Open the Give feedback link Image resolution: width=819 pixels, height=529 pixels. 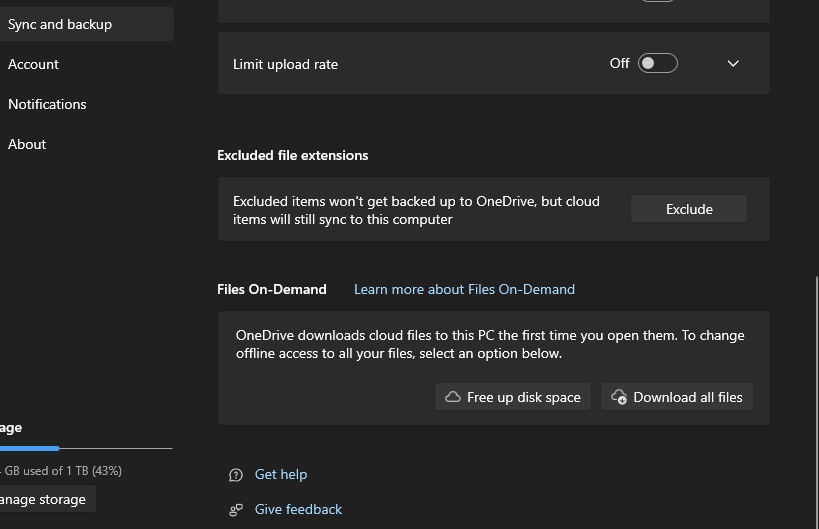pos(298,510)
